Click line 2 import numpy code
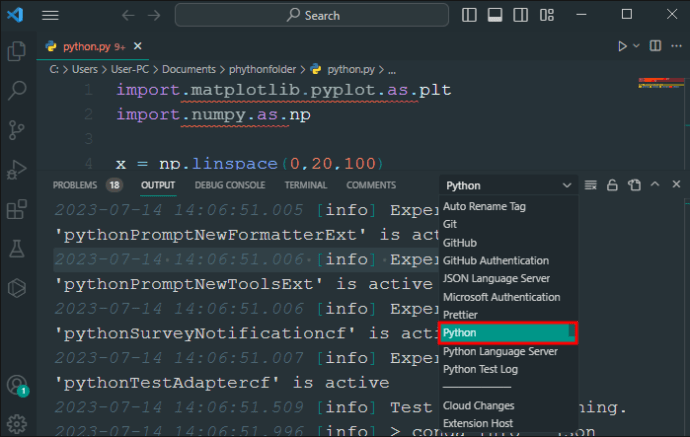 (213, 115)
